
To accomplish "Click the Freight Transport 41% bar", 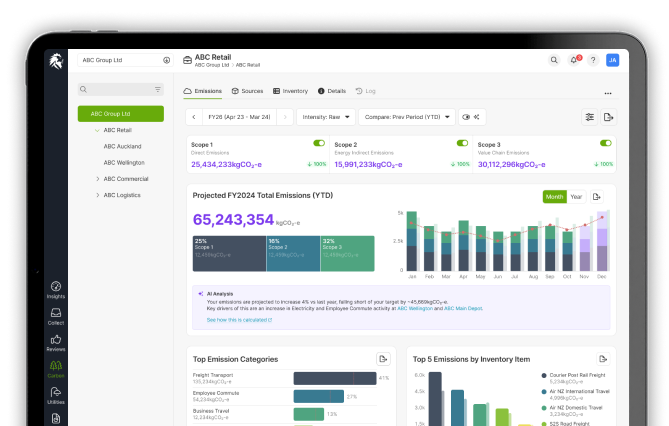I will point(335,378).
